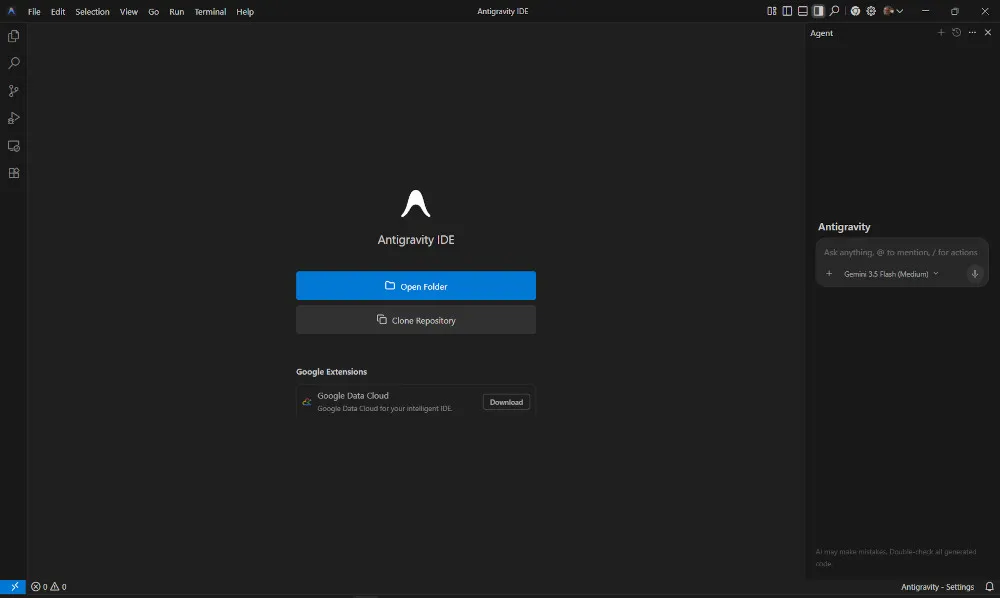The image size is (1000, 598).
Task: Open the account avatar dropdown
Action: 893,11
